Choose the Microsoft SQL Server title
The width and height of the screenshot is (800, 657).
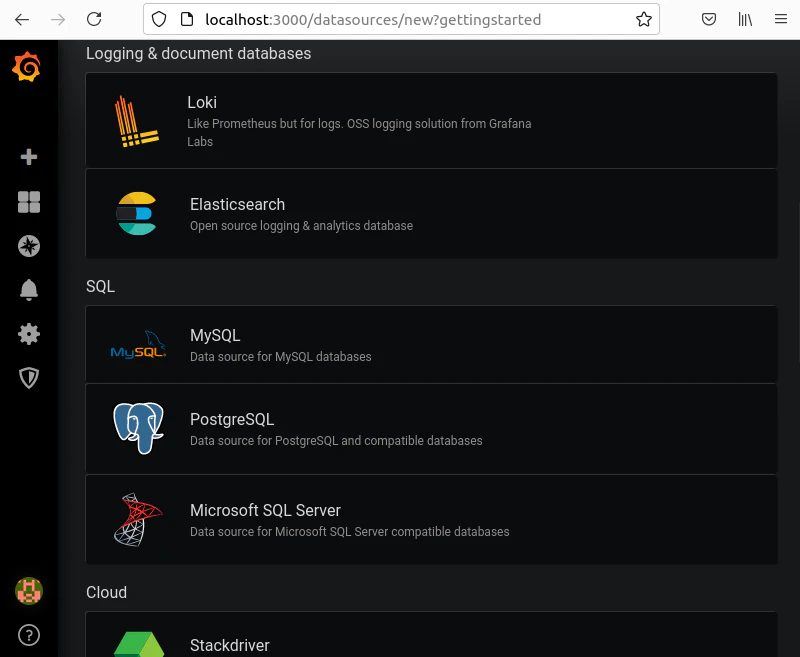pos(265,510)
